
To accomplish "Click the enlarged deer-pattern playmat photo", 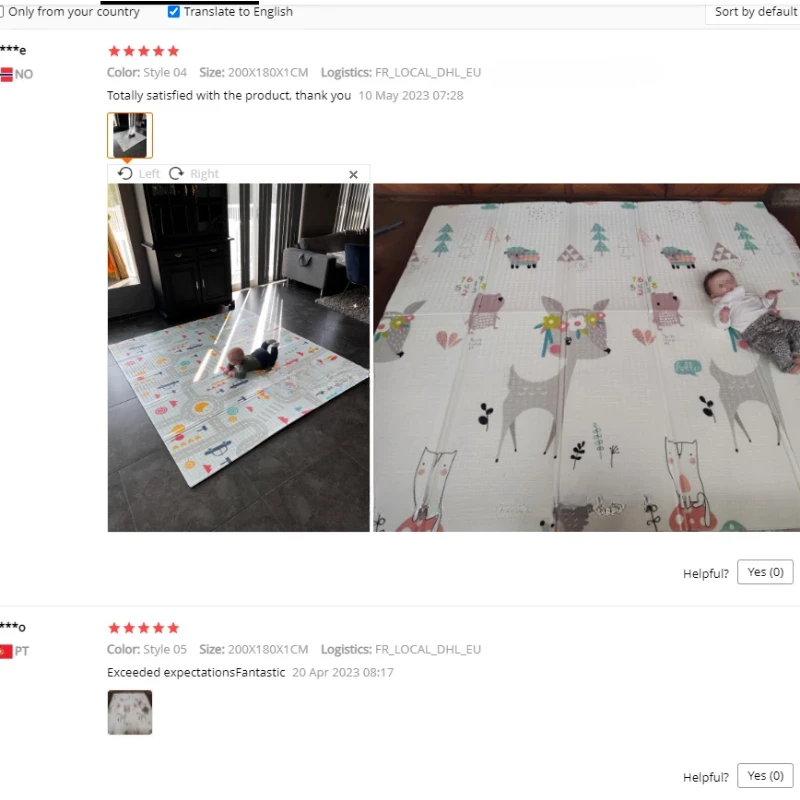I will [x=587, y=358].
